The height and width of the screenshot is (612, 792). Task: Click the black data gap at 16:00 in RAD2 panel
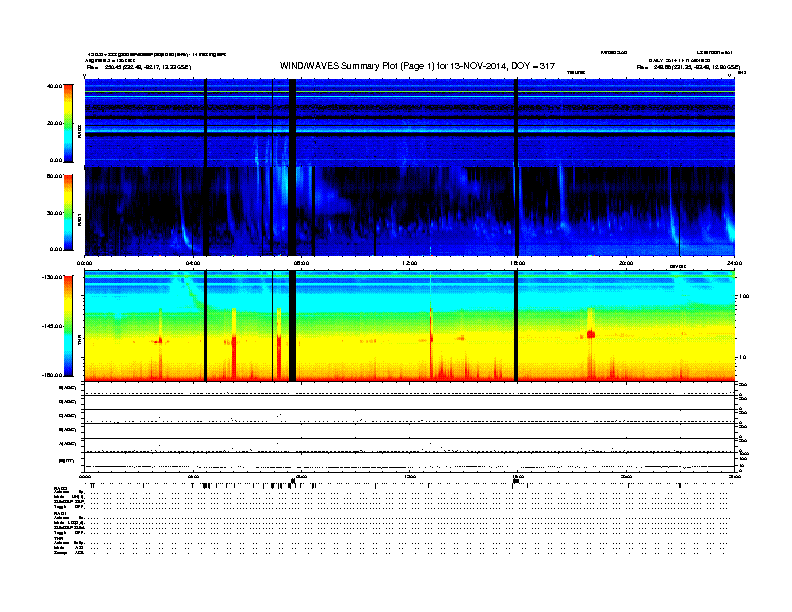(x=516, y=123)
